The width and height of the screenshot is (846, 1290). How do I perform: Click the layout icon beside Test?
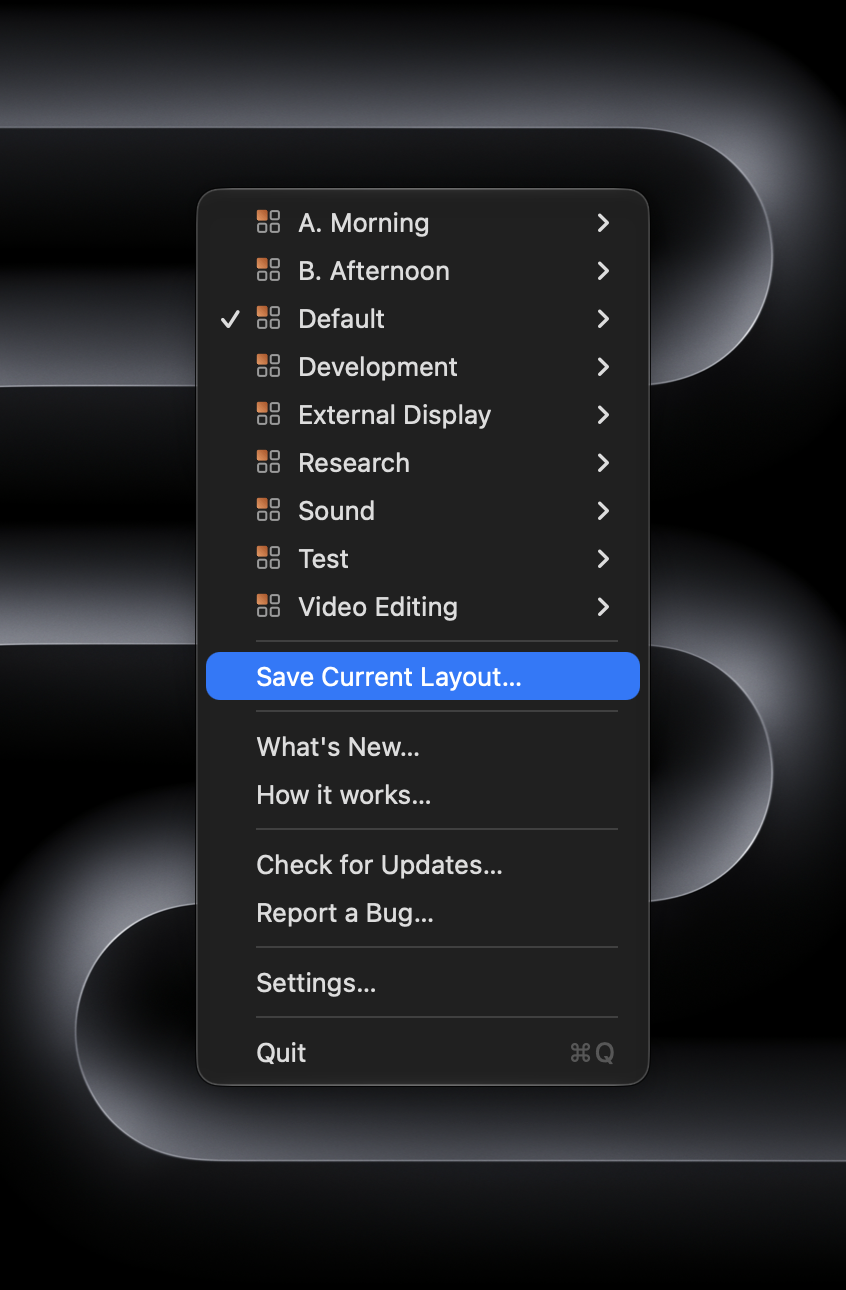[x=268, y=558]
